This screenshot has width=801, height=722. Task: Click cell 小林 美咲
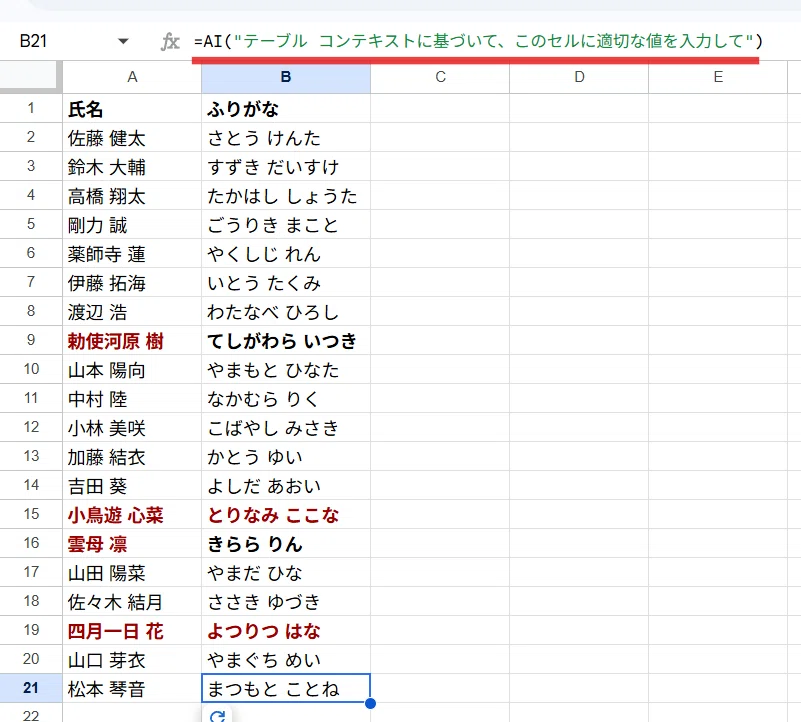[x=132, y=427]
